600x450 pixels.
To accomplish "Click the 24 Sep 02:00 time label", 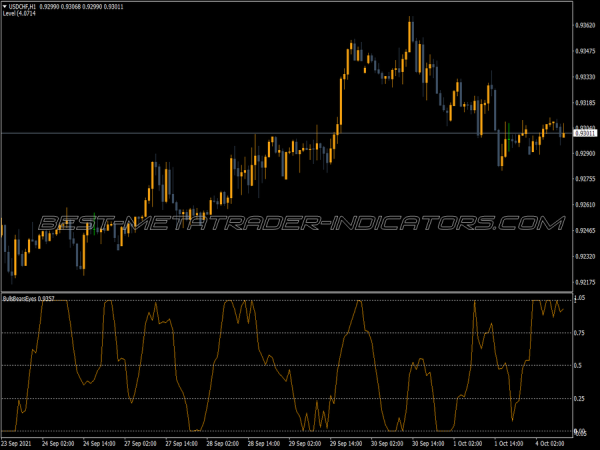I will tap(58, 444).
